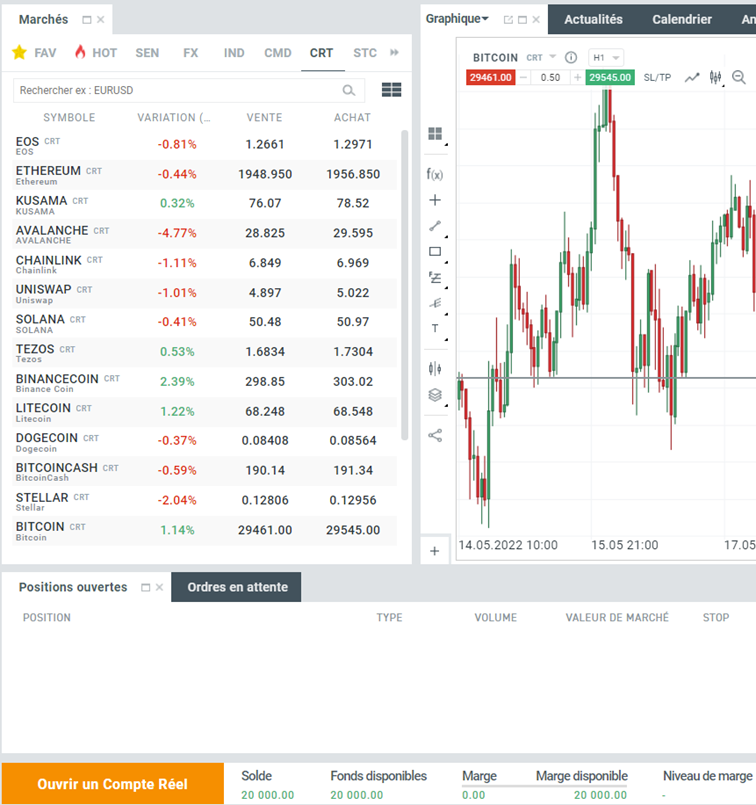The image size is (756, 805).
Task: Select the text T annotation tool
Action: click(x=435, y=329)
